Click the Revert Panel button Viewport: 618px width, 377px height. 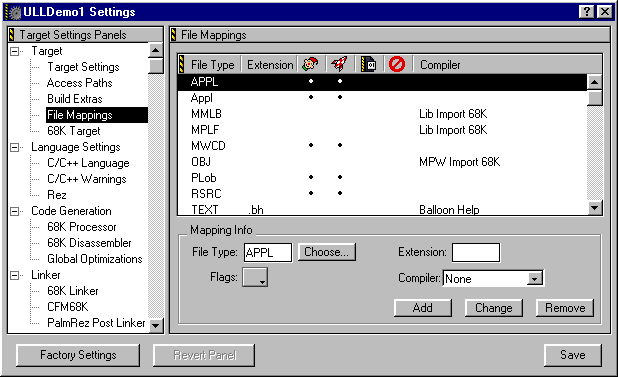pos(204,355)
